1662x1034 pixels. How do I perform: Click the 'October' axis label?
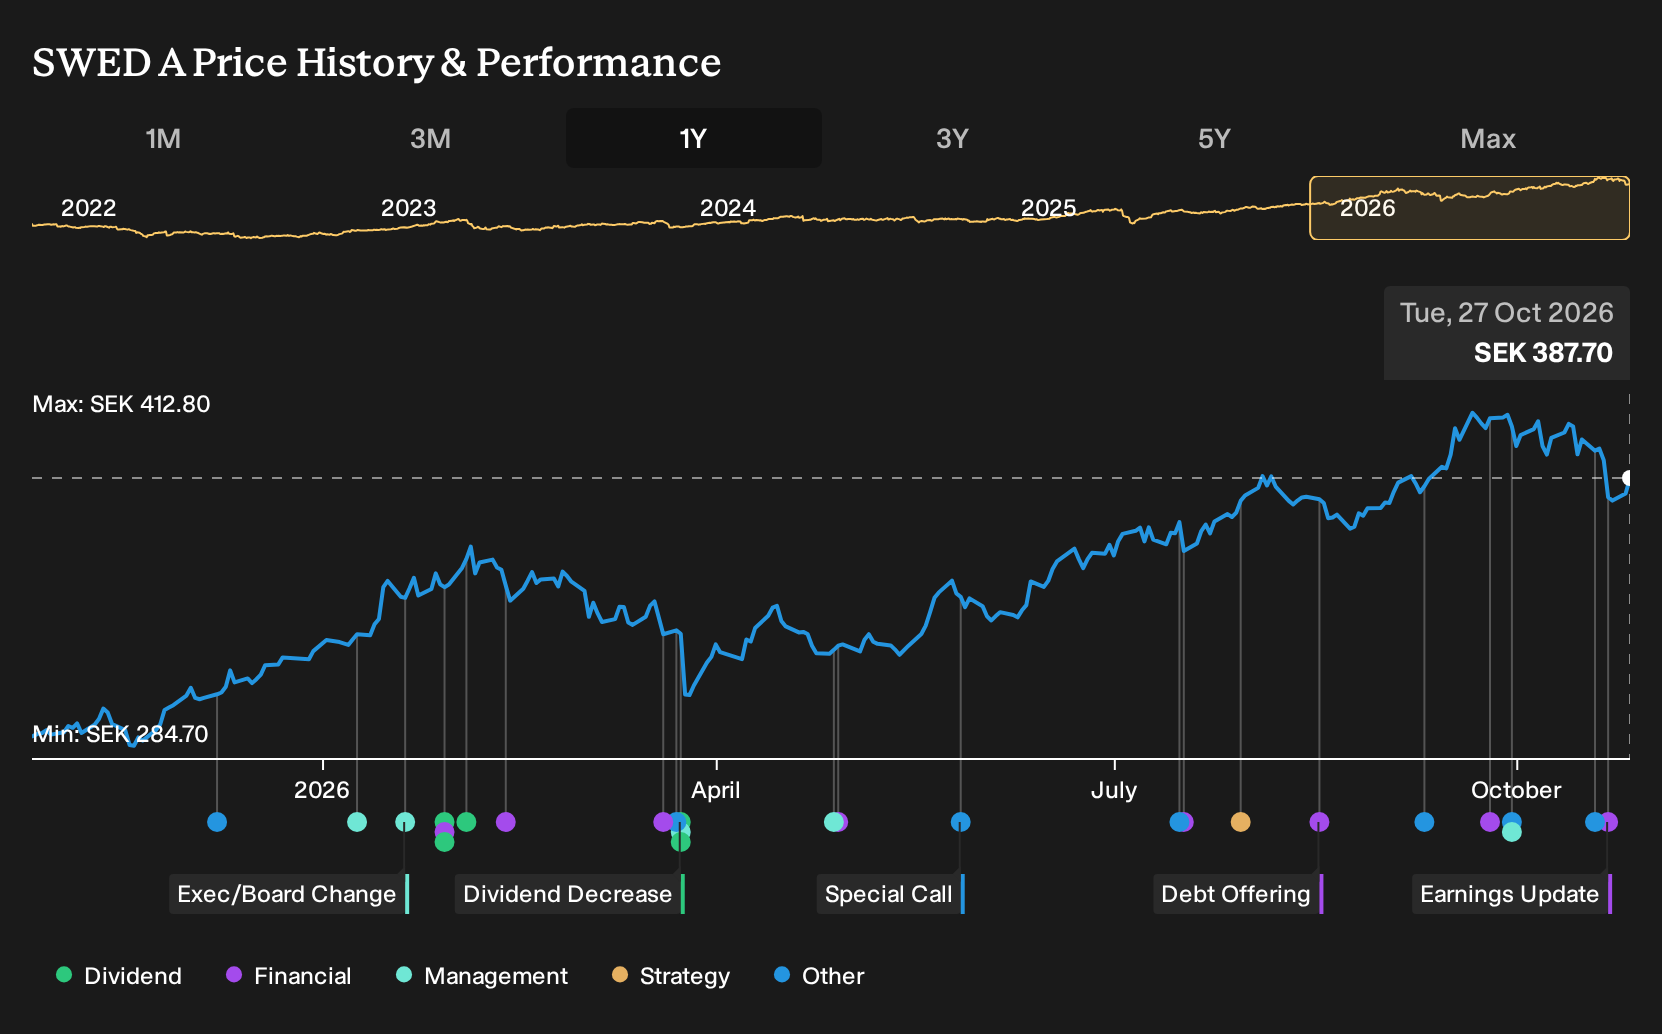pos(1516,790)
